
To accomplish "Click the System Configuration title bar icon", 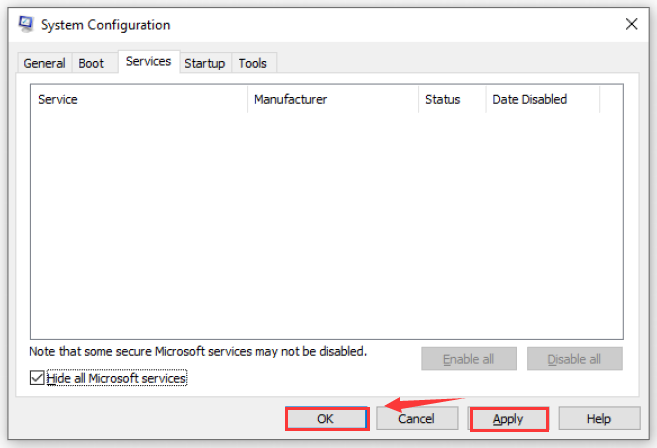I will pyautogui.click(x=26, y=24).
